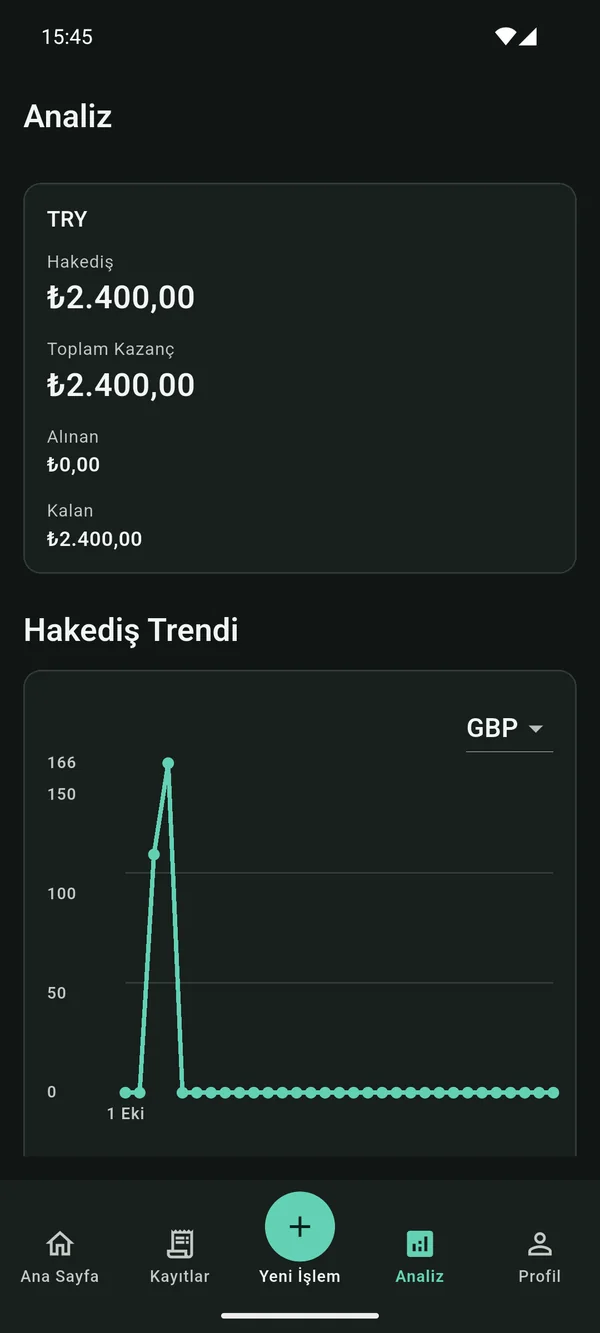Select the second-highest chart data point
Screen dimensions: 600x1333
click(154, 854)
